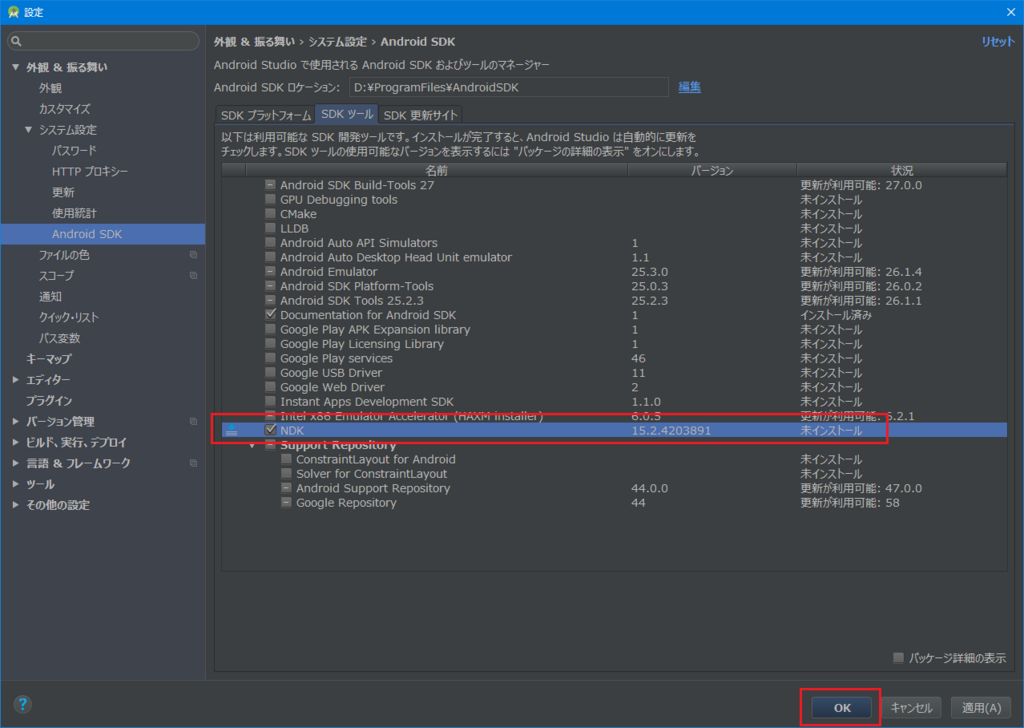
Task: Enable the LLDB checkbox
Action: [270, 228]
